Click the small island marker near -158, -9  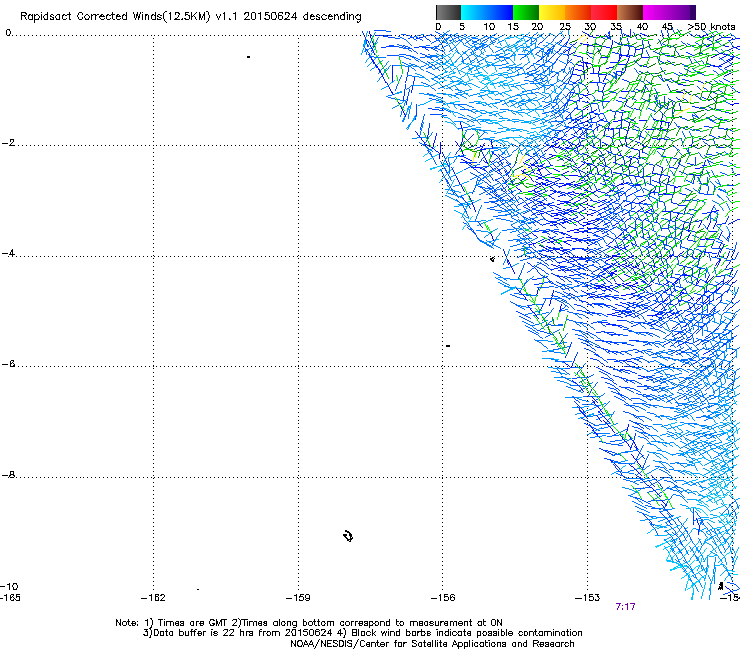(x=348, y=536)
